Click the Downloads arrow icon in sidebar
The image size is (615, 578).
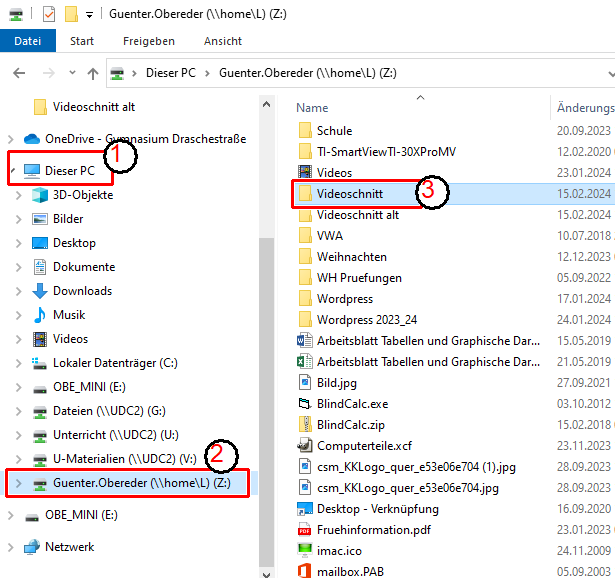pos(40,291)
